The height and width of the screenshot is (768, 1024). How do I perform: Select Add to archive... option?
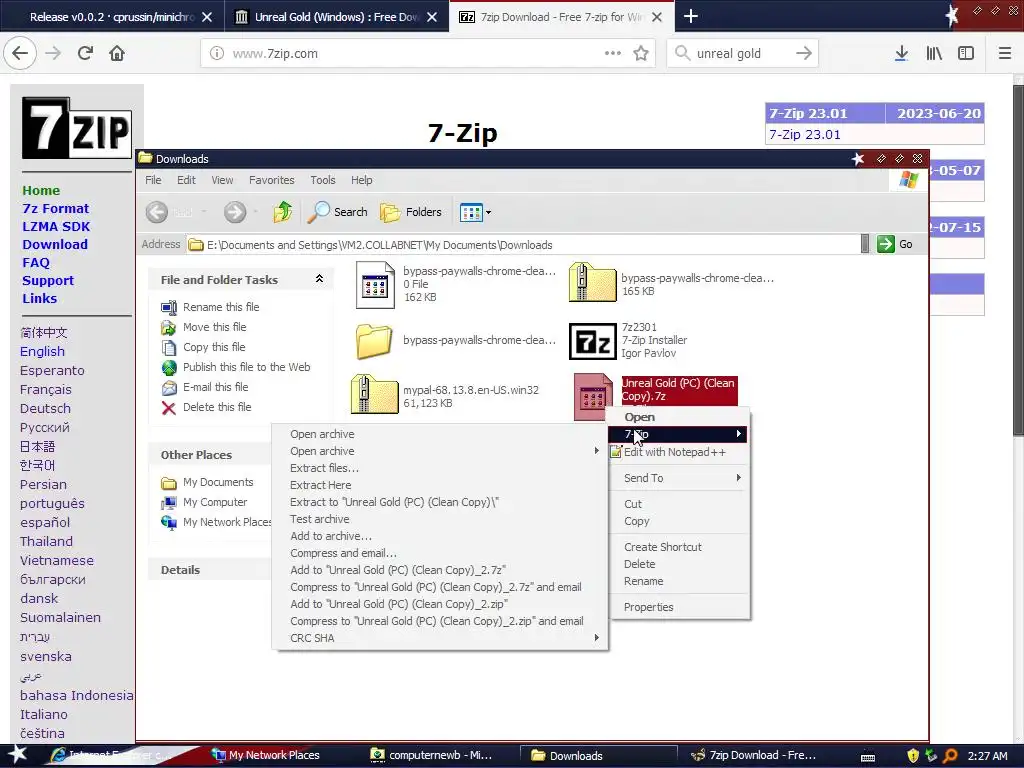[x=440, y=536]
